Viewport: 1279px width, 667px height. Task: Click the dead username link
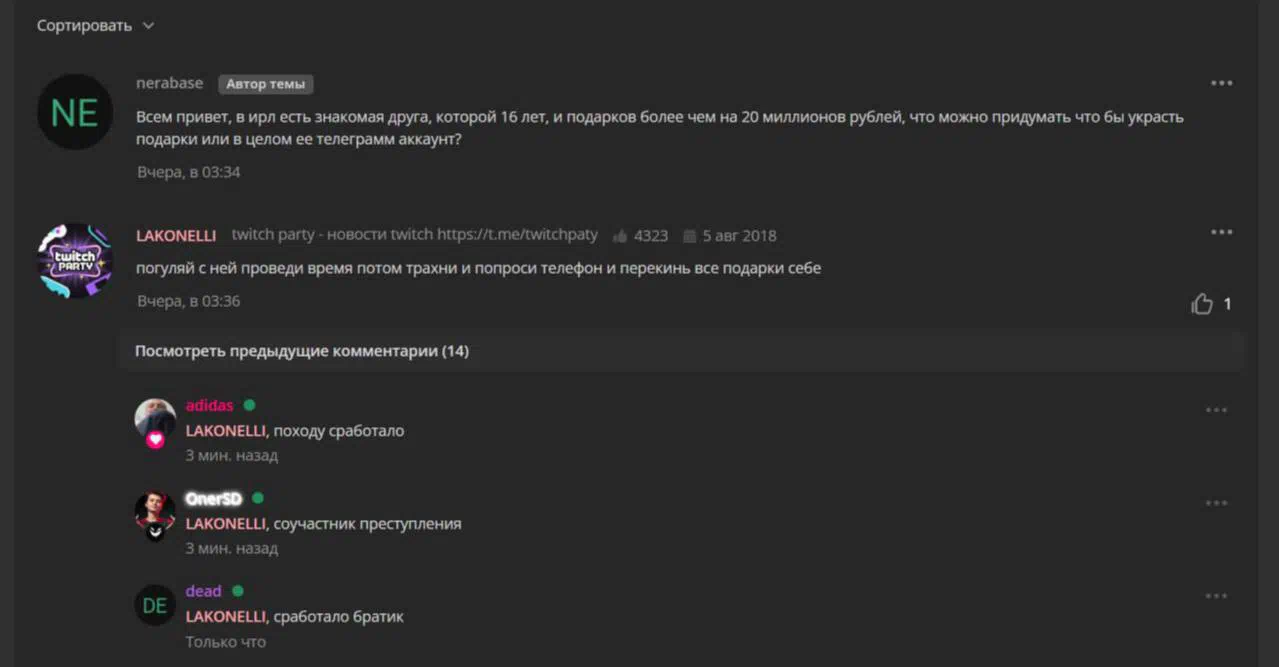pyautogui.click(x=204, y=591)
